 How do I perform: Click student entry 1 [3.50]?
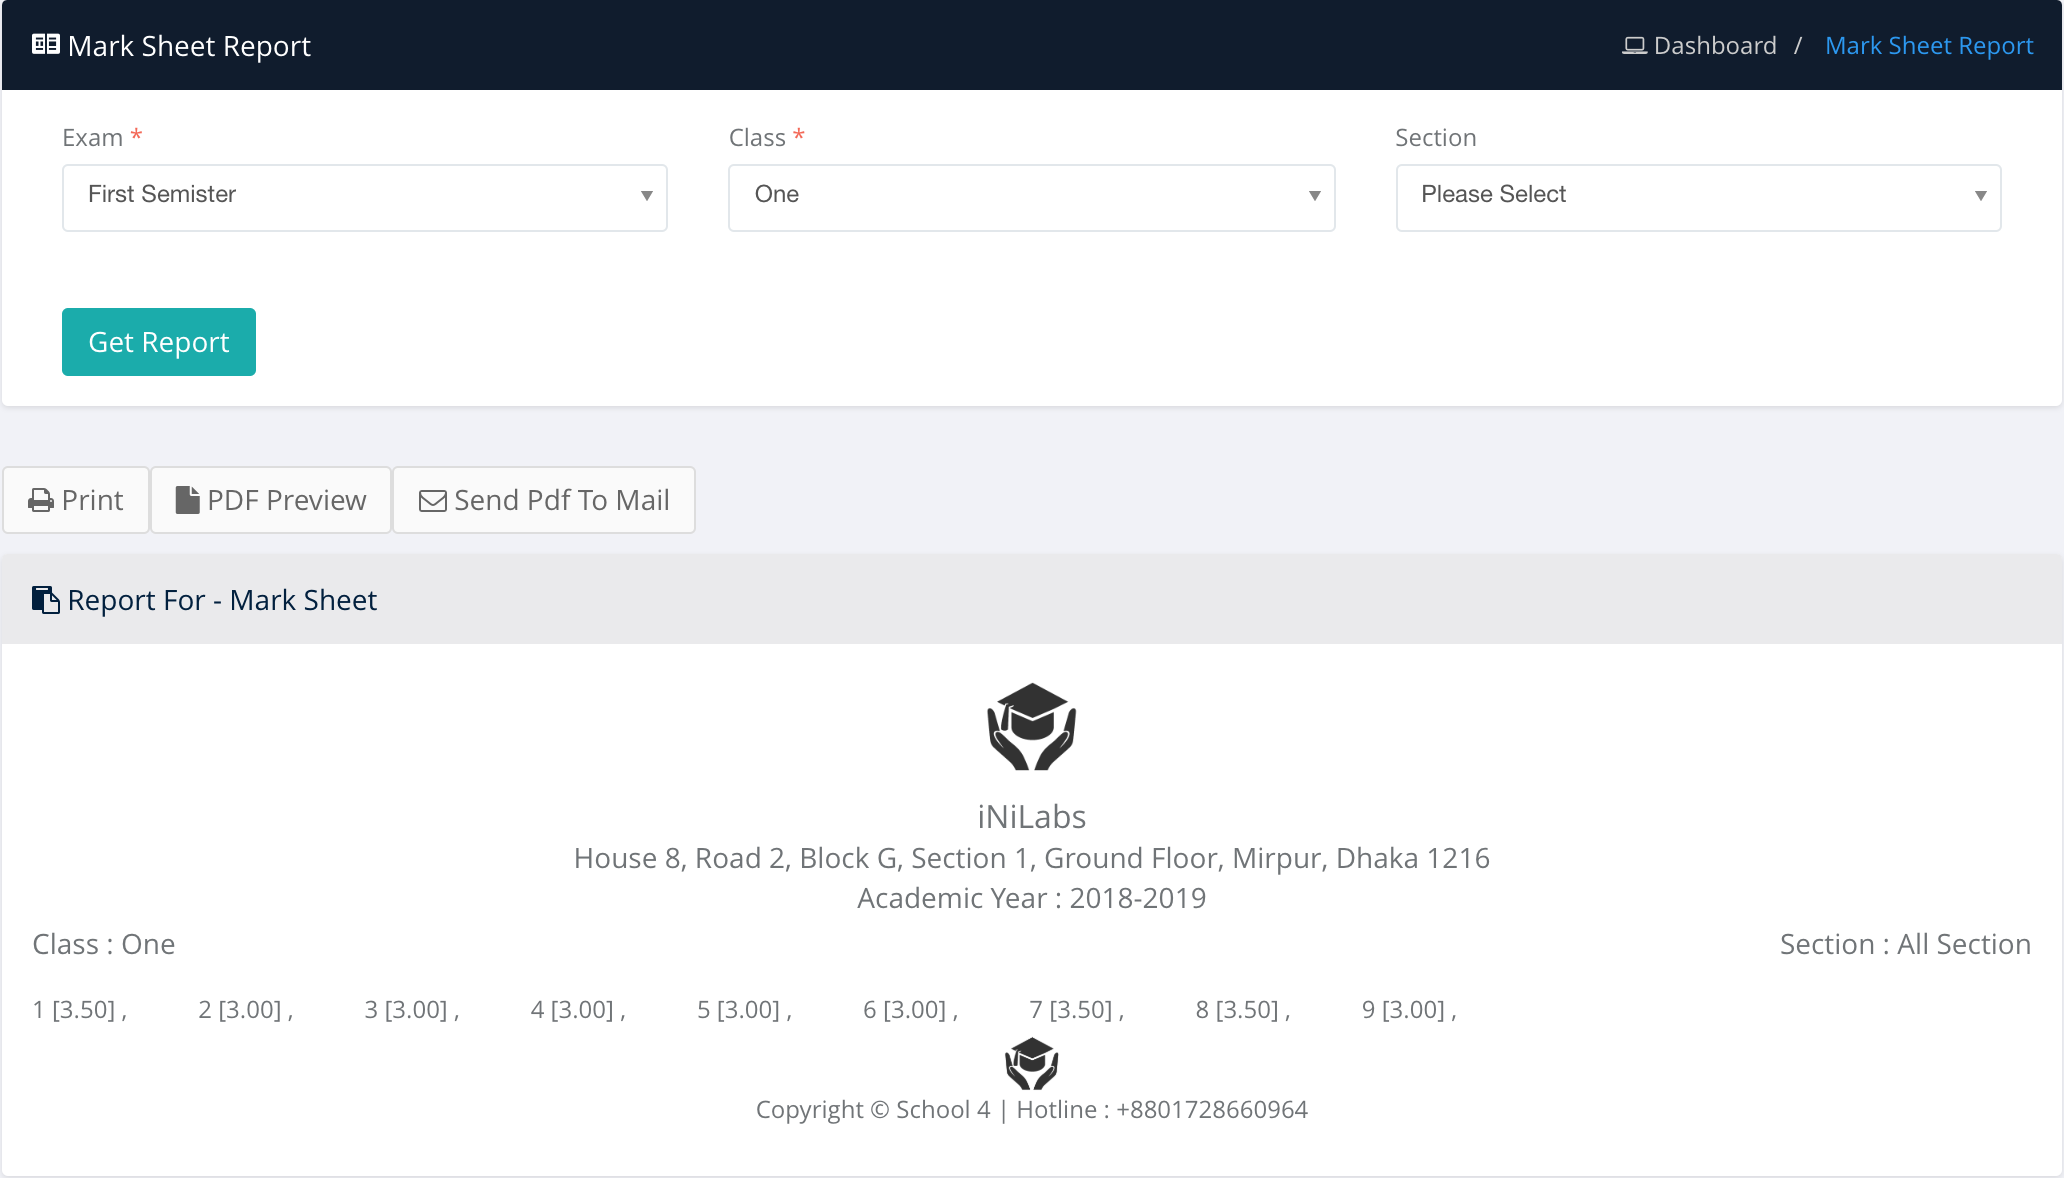click(78, 1010)
